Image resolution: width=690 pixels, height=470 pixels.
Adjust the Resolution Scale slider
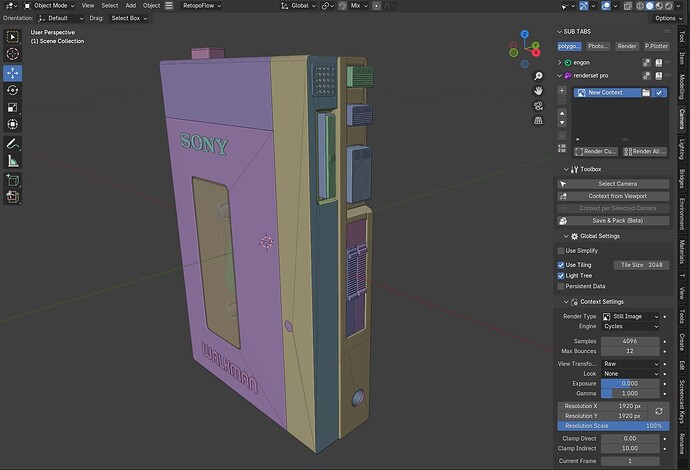[x=613, y=426]
